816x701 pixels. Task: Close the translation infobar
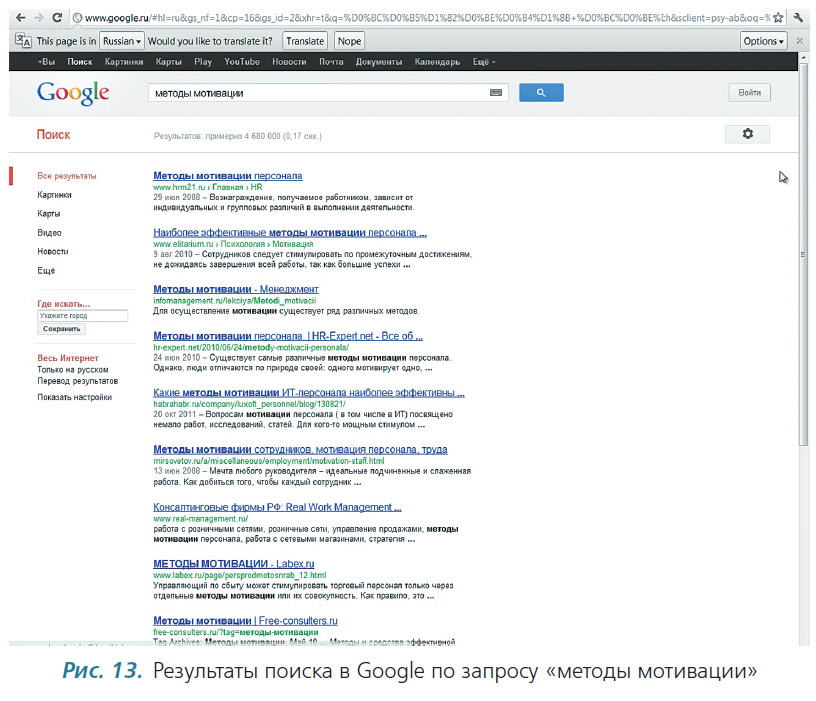click(799, 41)
